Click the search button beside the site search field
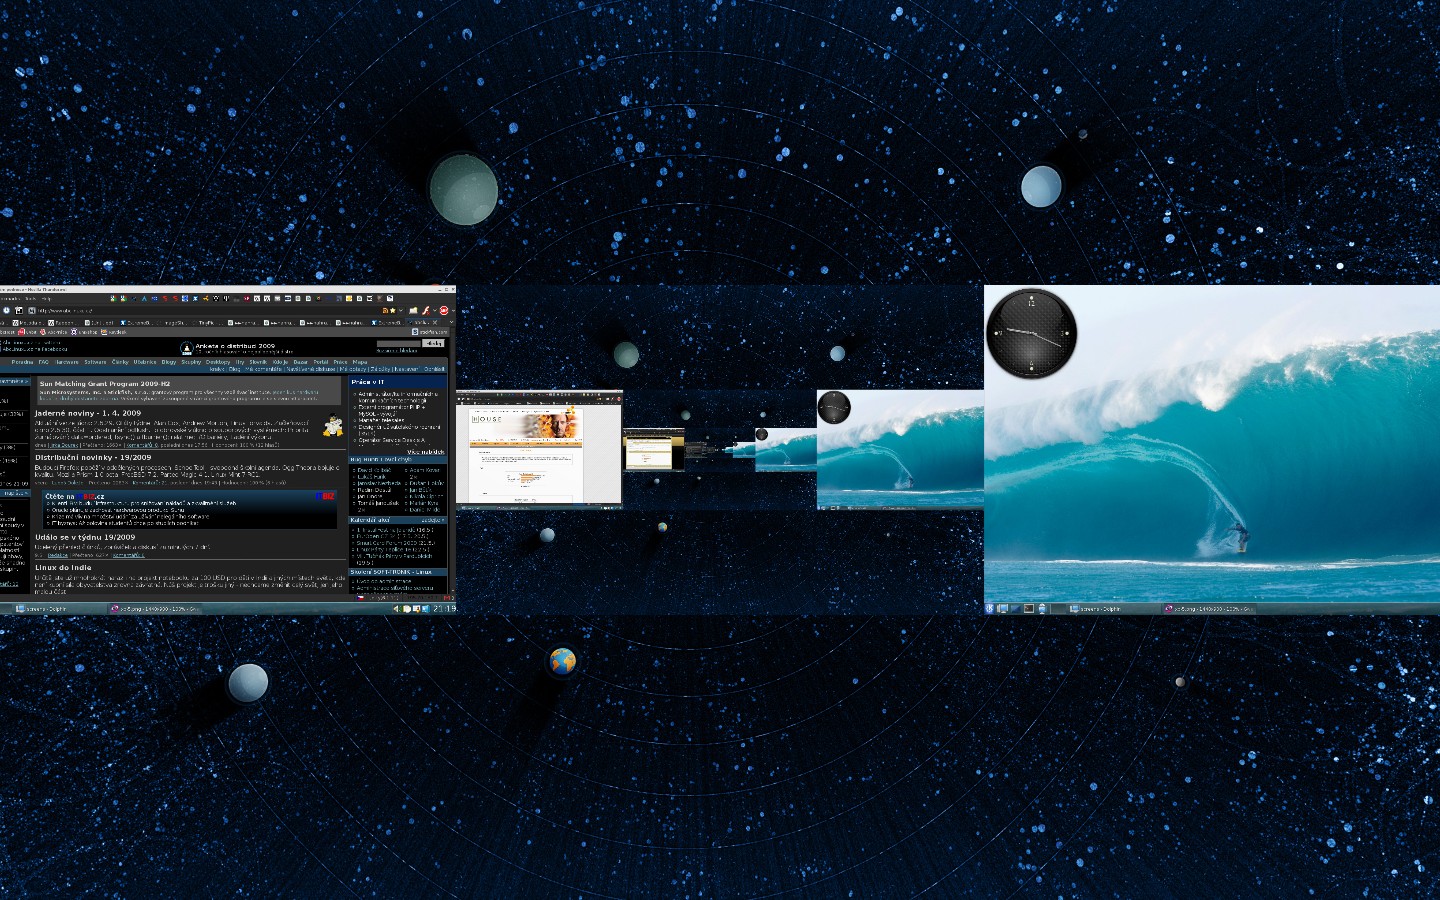 (x=433, y=343)
